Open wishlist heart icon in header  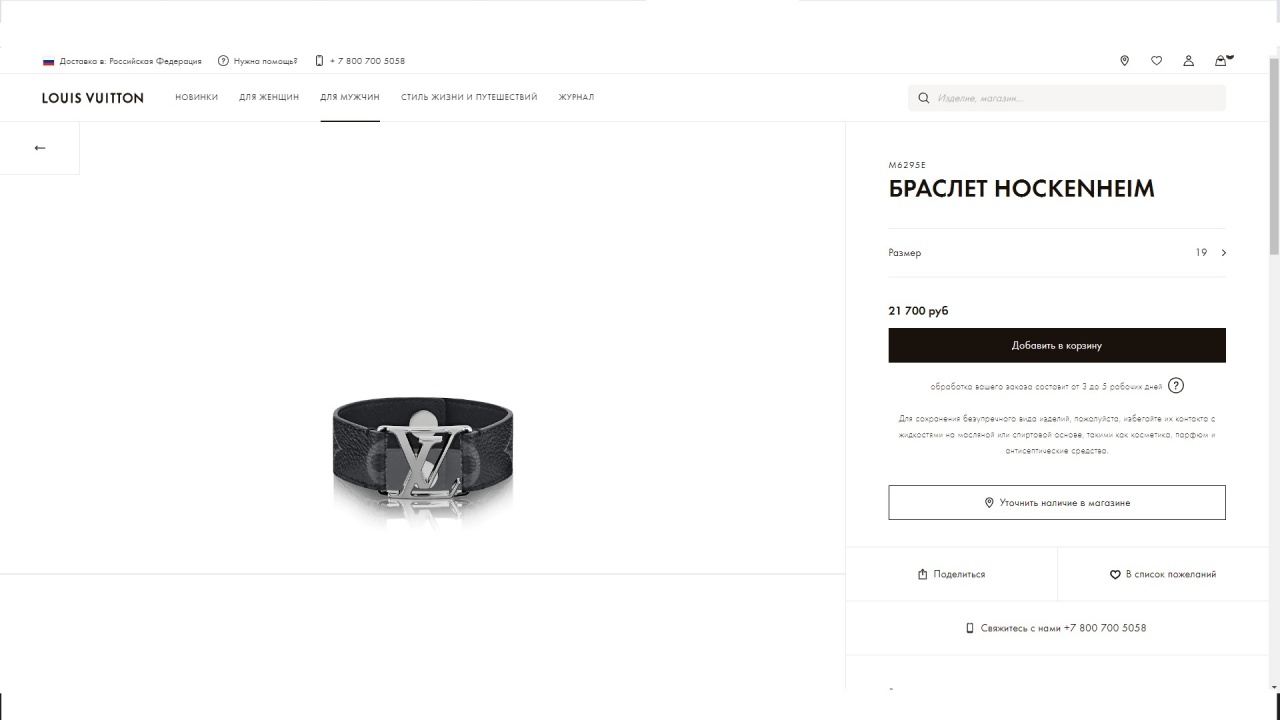point(1156,61)
